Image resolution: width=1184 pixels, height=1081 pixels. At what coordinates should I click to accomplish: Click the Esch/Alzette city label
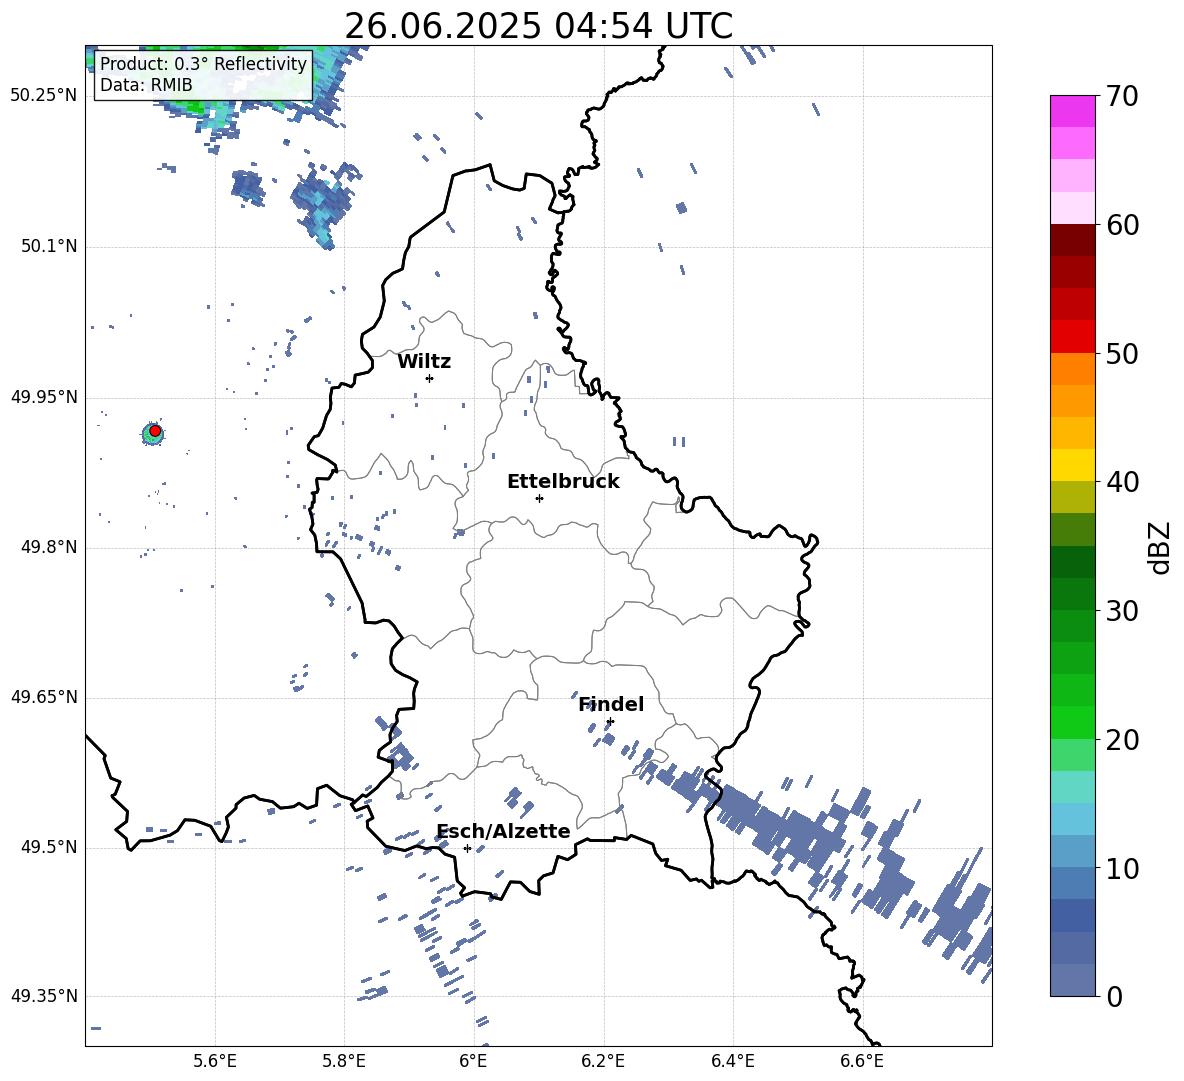click(x=503, y=832)
